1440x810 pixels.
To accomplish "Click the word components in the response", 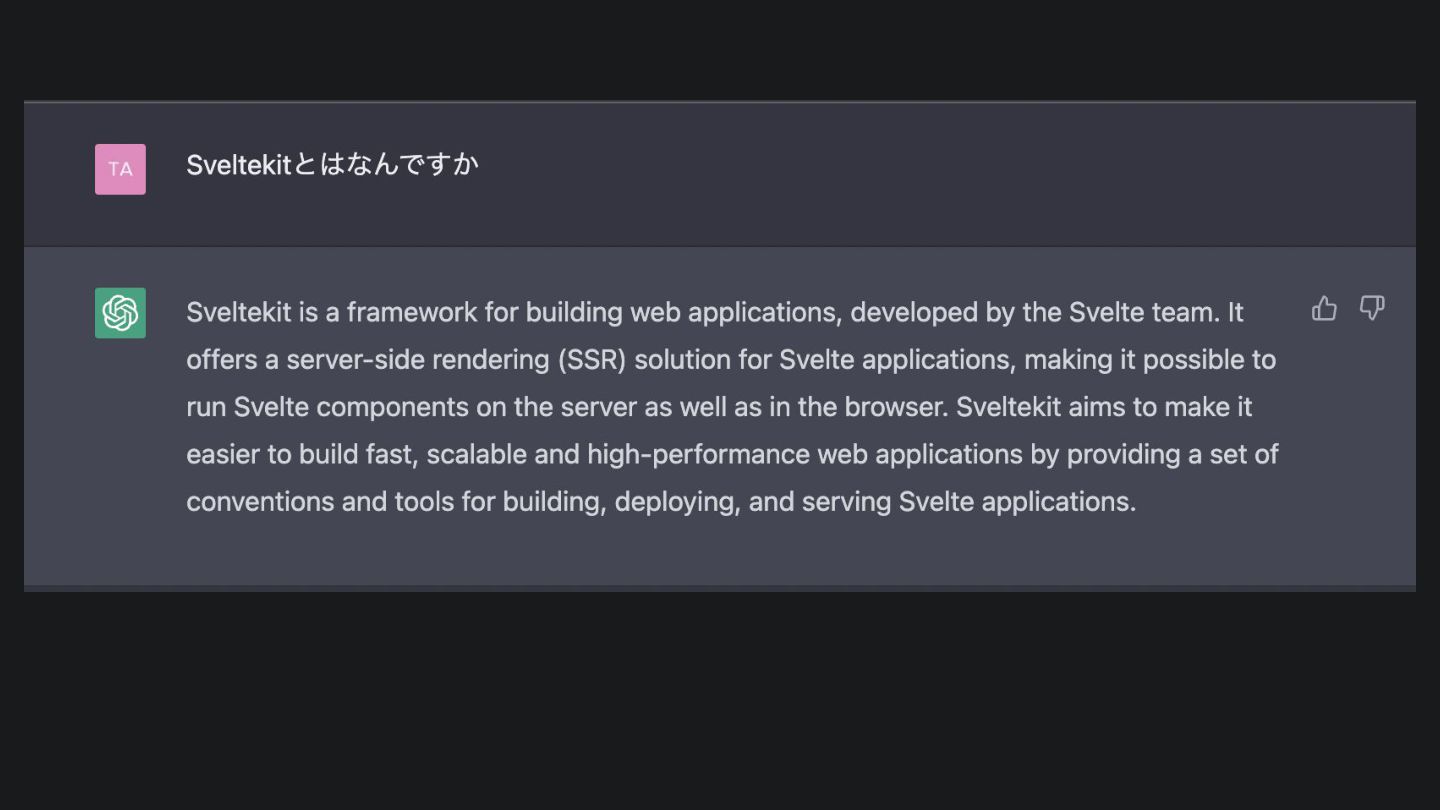I will tap(392, 408).
